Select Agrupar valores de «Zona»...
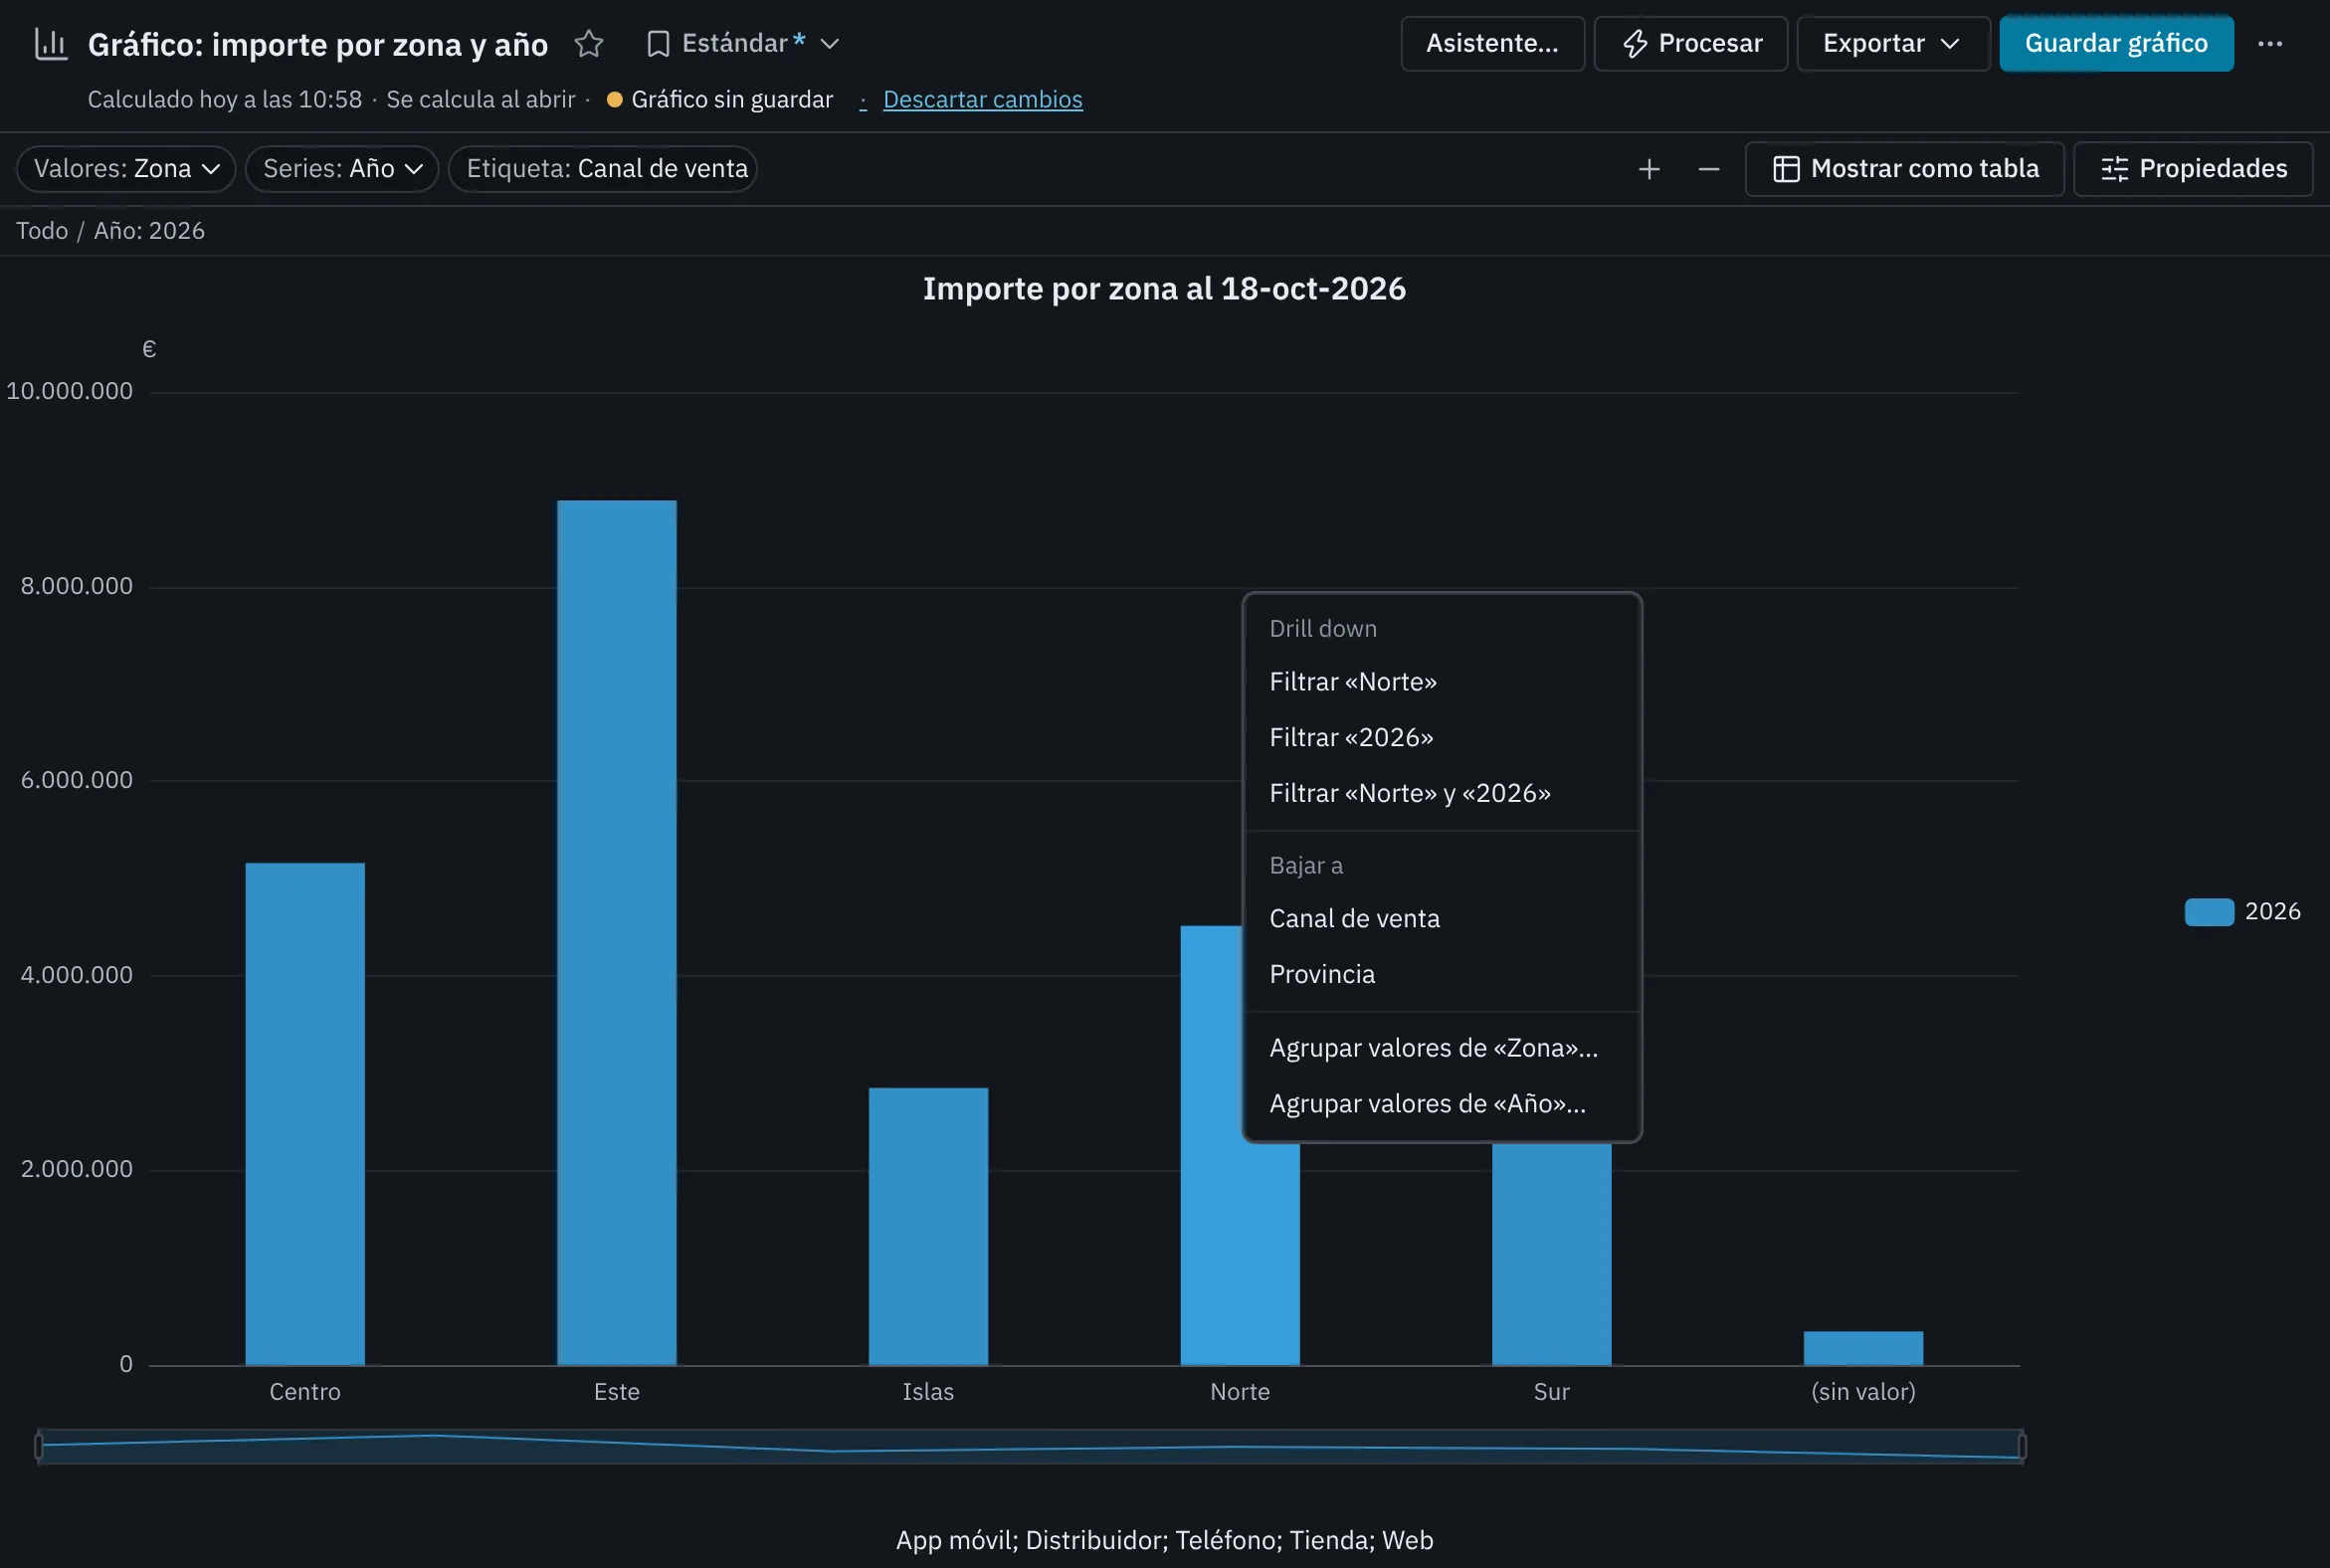 point(1442,1048)
